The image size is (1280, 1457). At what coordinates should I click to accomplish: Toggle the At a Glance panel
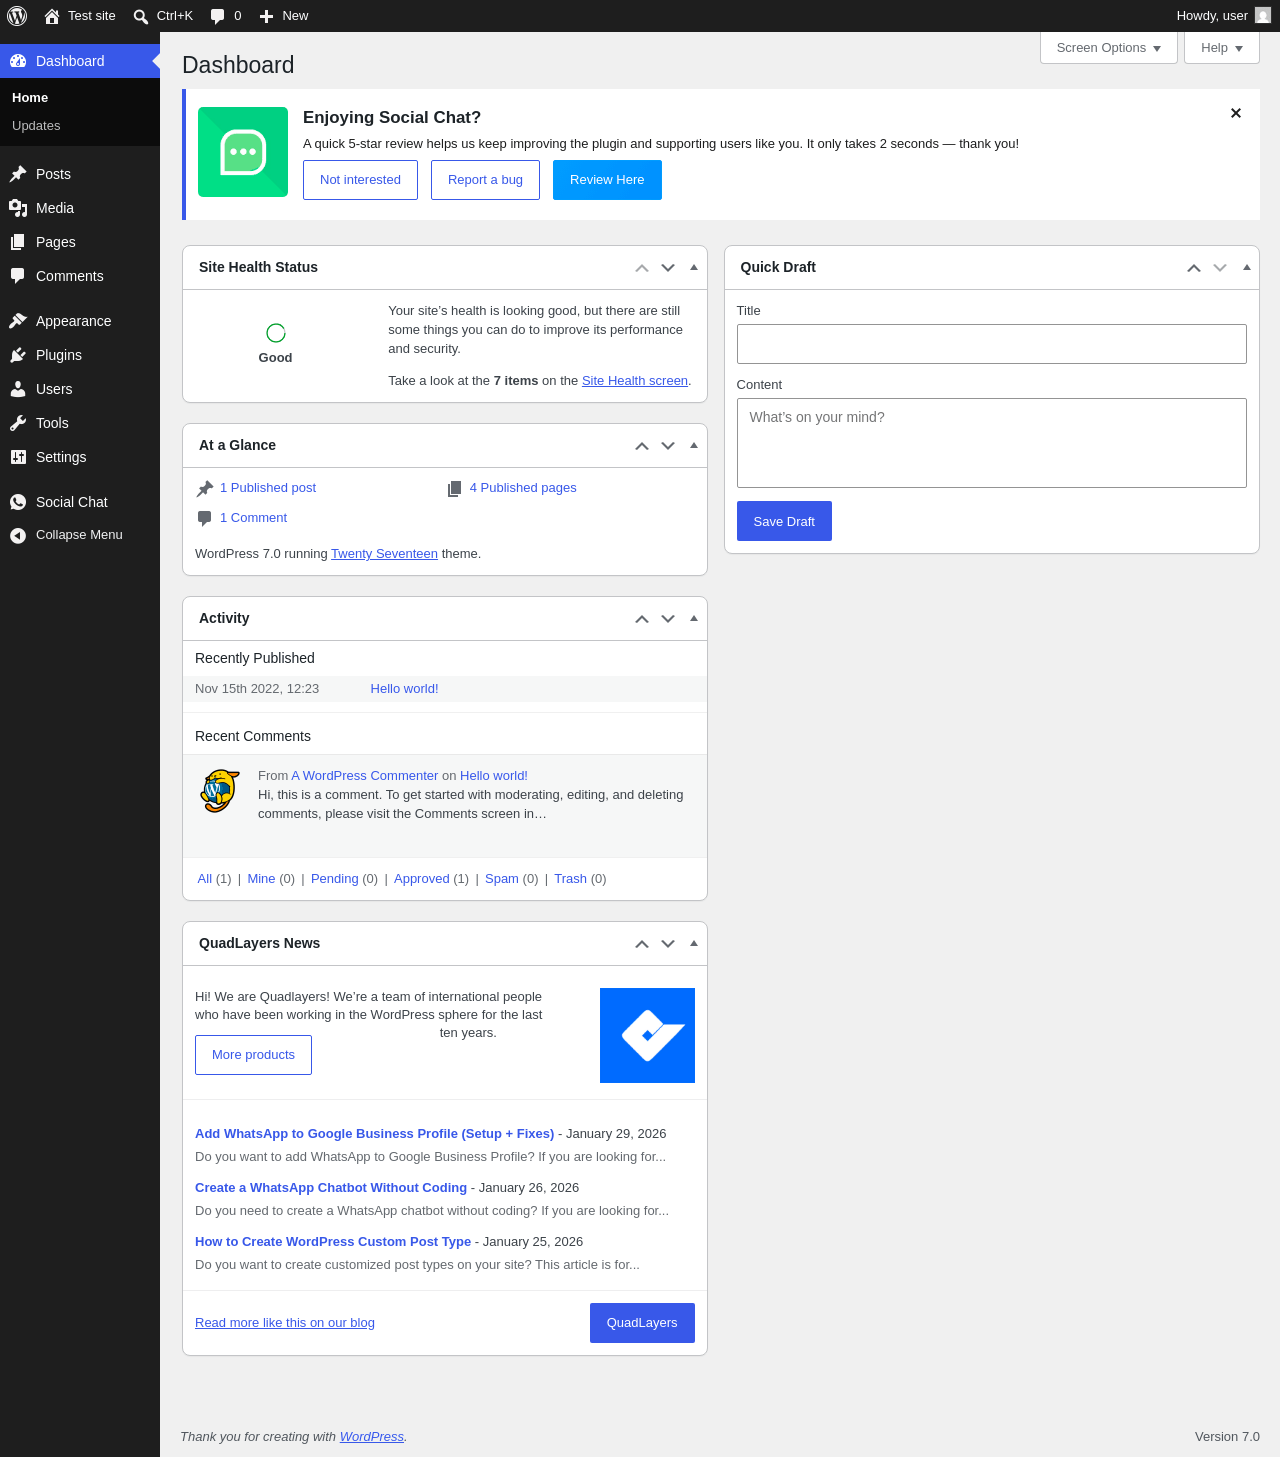[694, 445]
